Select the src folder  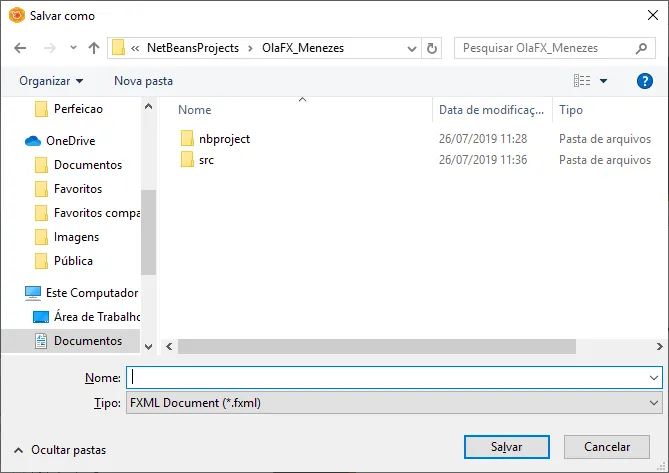pos(206,160)
